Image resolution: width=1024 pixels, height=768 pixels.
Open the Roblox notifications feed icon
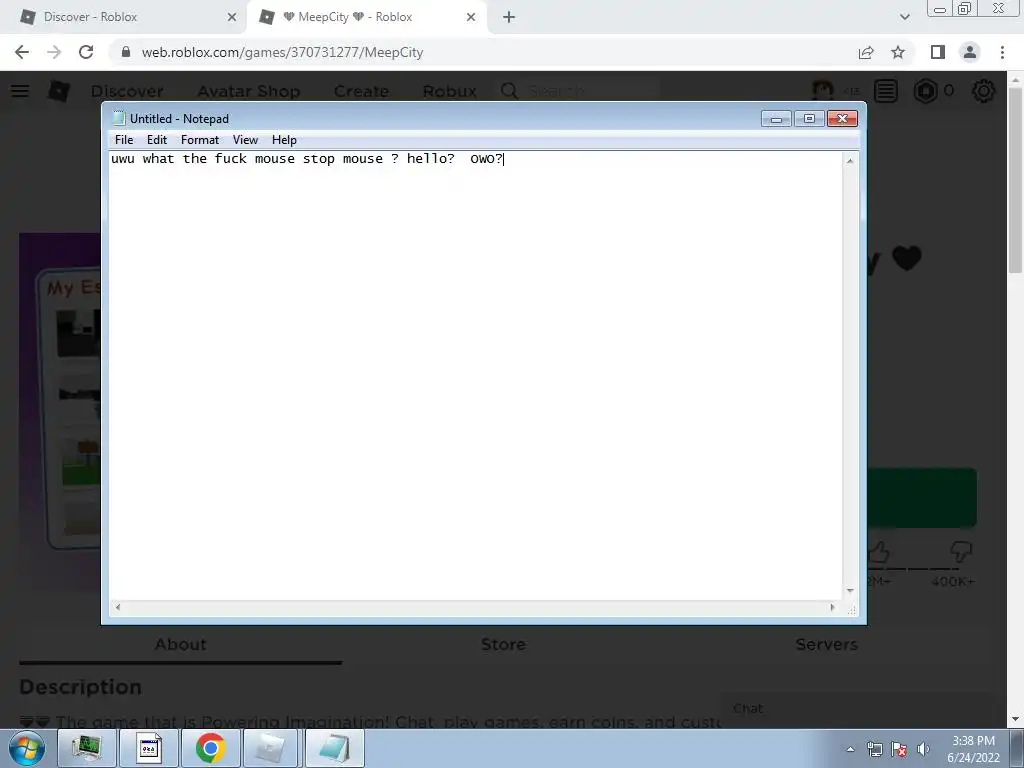click(886, 91)
